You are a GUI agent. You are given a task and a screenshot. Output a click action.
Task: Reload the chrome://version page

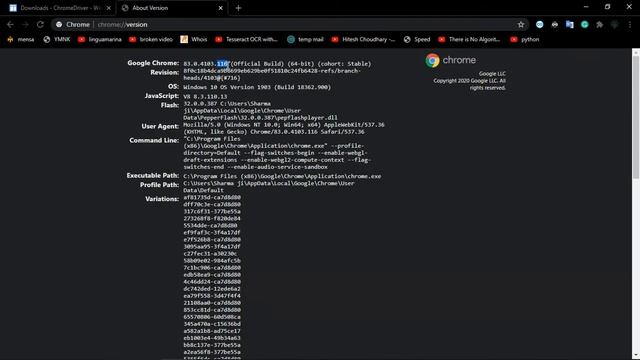coord(40,24)
